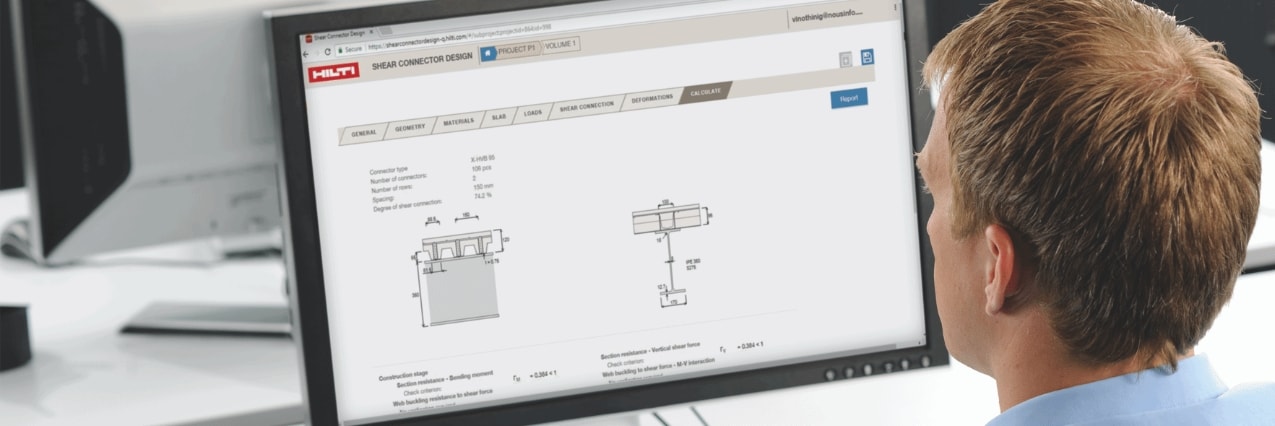Screen dimensions: 1275x426
Task: Click the 'Construction stage' heading
Action: [x=402, y=375]
